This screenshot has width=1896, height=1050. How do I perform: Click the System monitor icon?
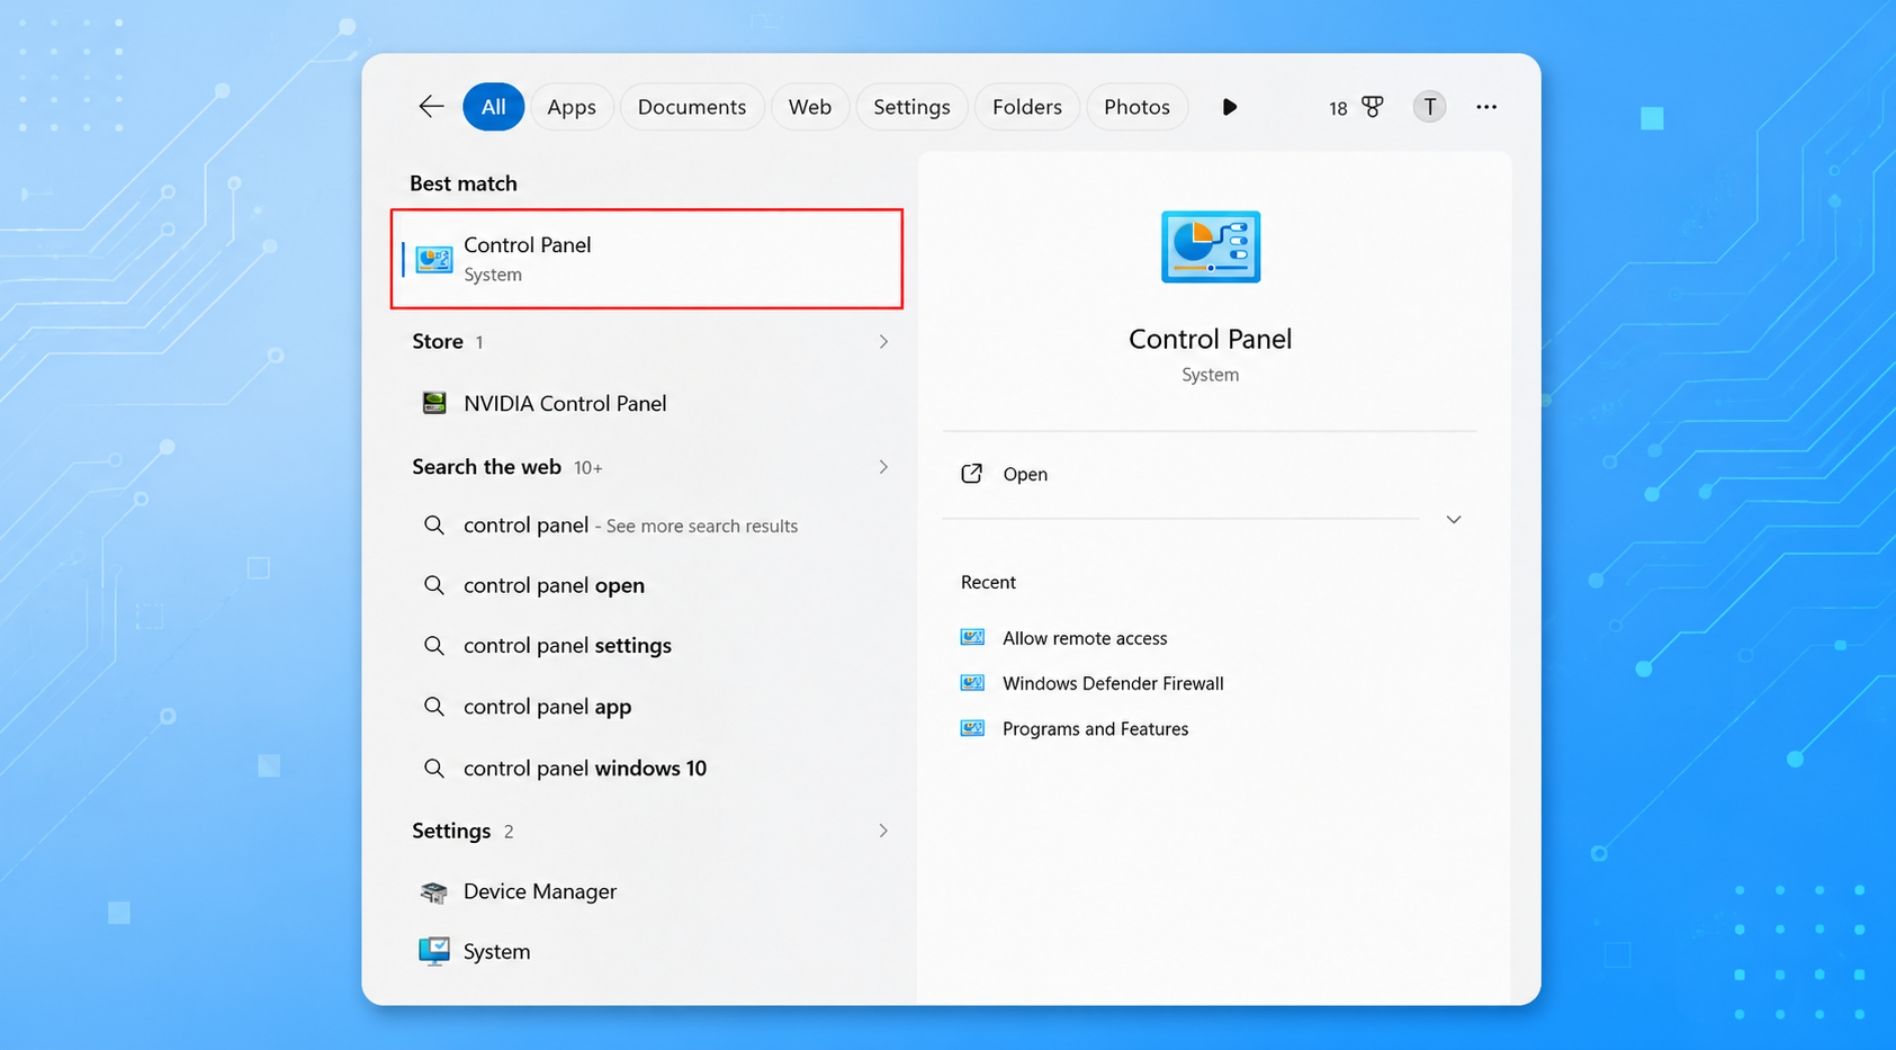click(434, 951)
